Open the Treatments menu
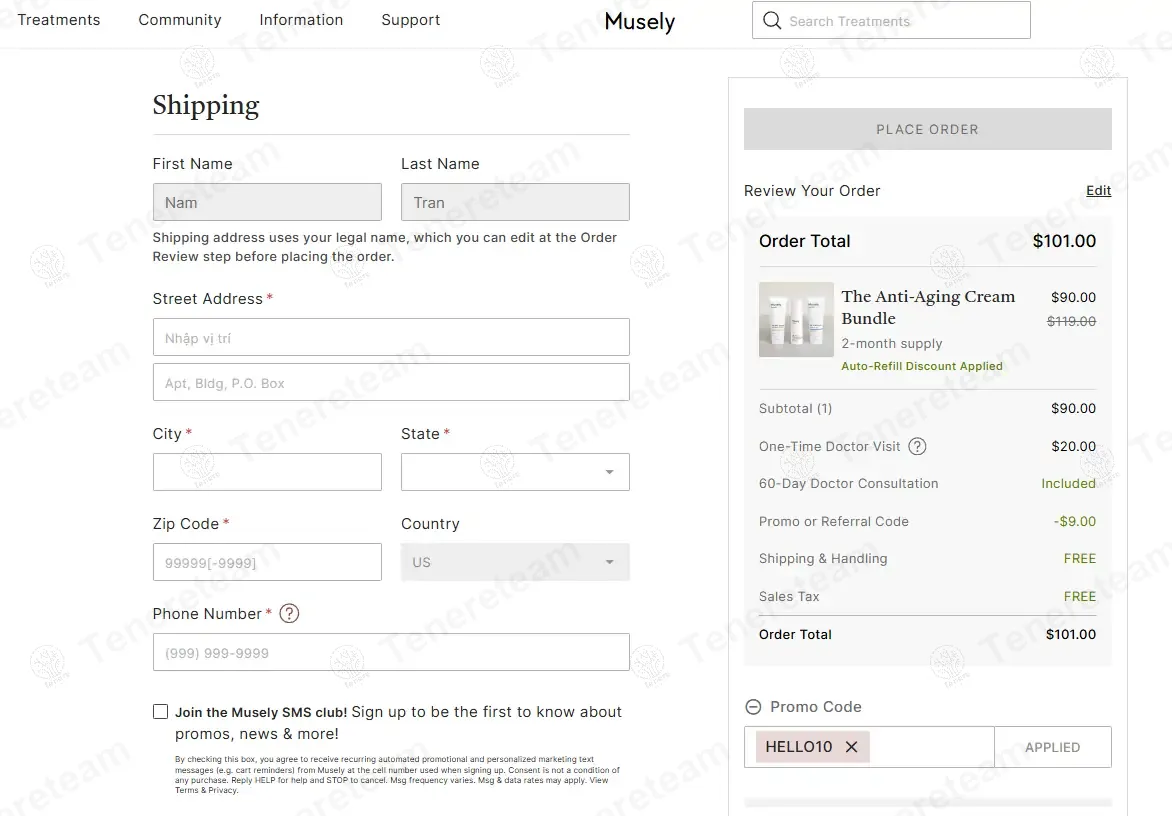The height and width of the screenshot is (816, 1172). (x=59, y=20)
